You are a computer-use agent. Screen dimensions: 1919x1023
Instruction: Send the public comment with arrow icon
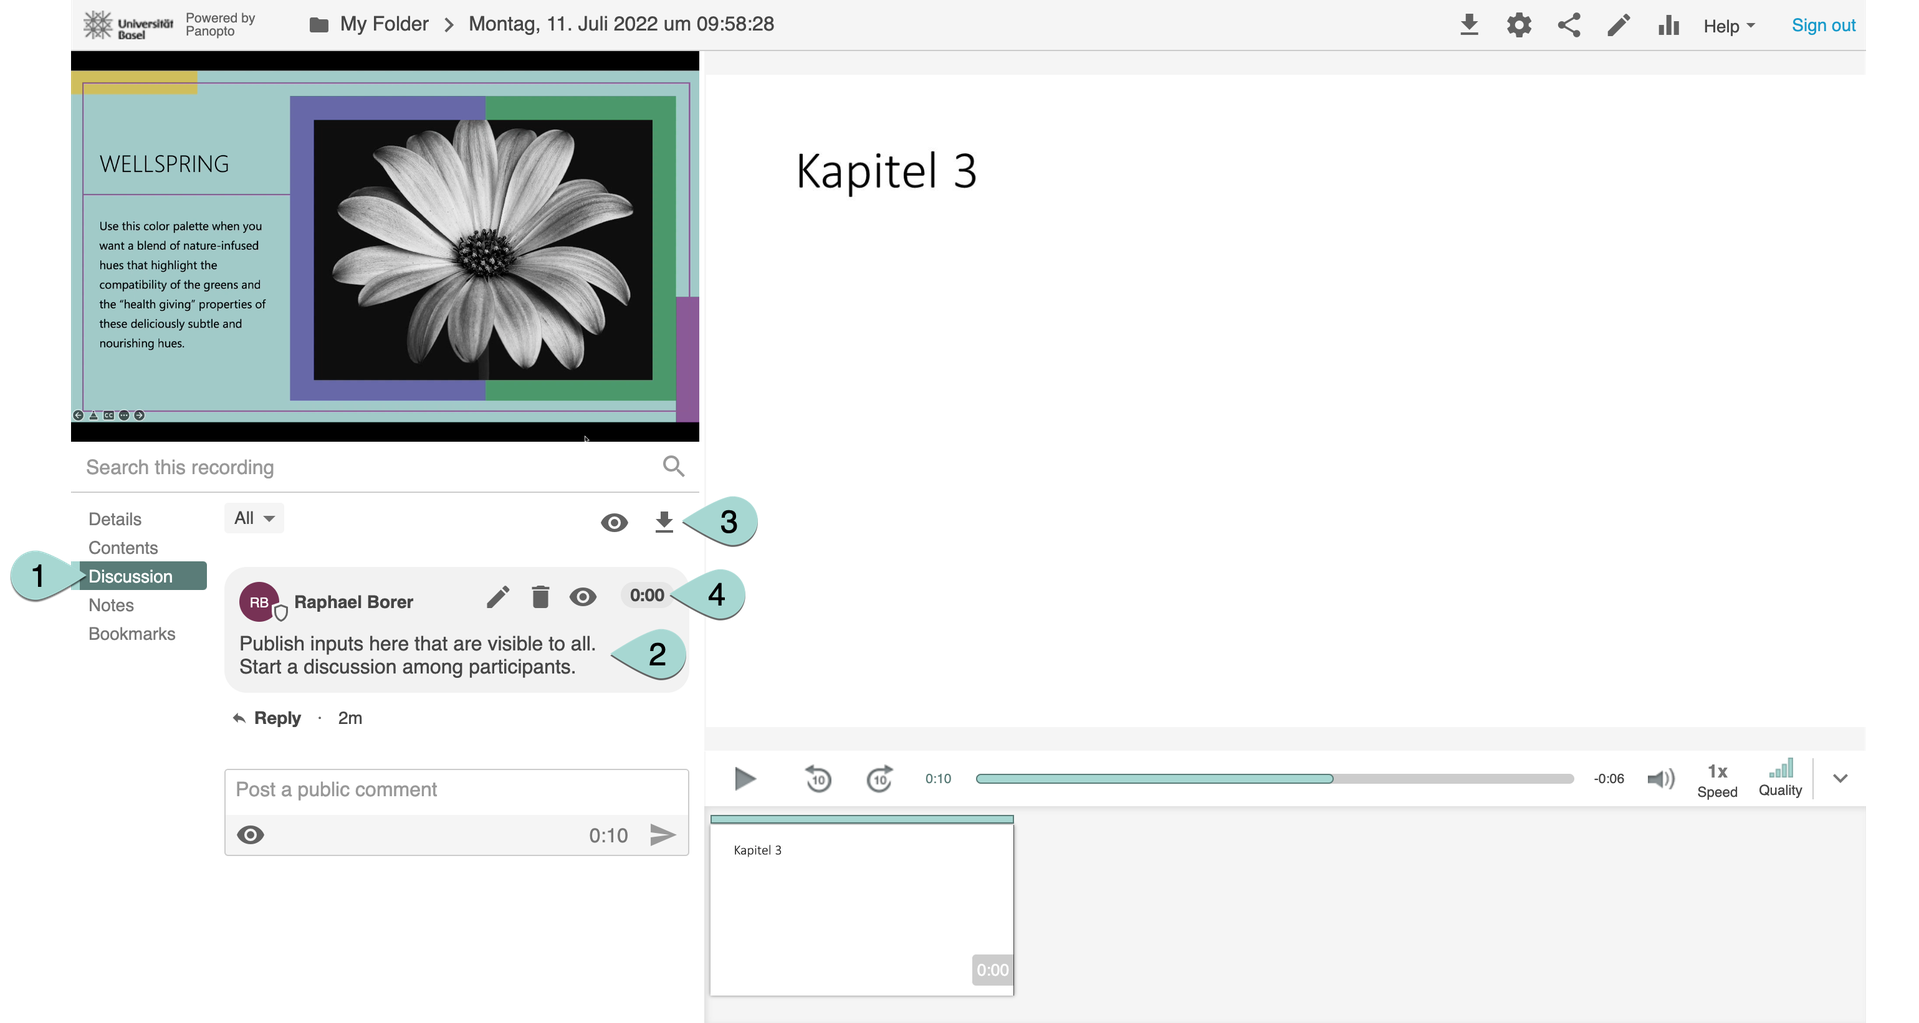[x=662, y=835]
